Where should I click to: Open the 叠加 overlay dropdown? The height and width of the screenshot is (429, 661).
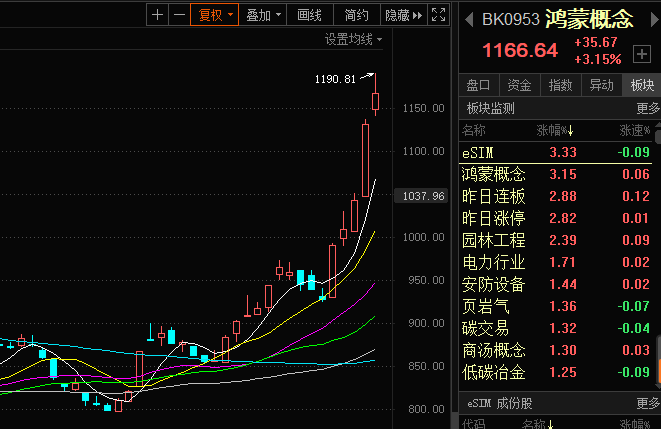click(263, 15)
